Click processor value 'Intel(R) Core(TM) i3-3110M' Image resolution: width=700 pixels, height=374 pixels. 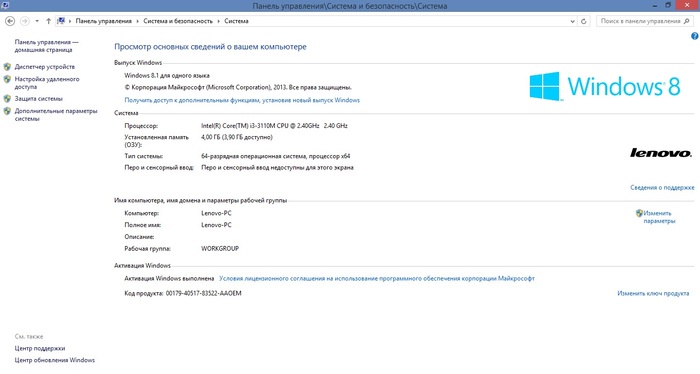point(274,126)
